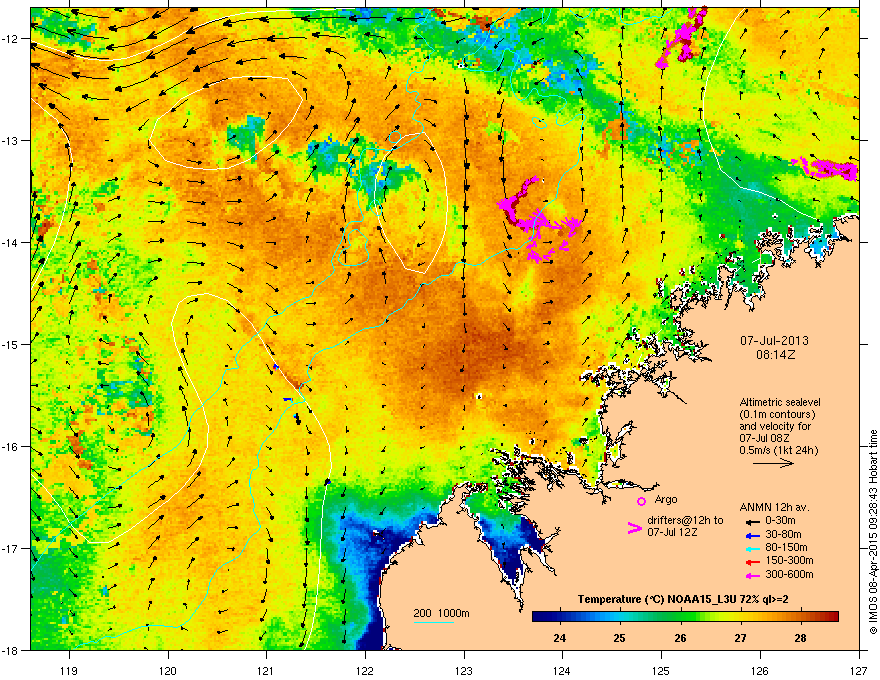Viewport: 880px width, 680px height.
Task: Click the '200 1000m' contour label
Action: tap(441, 613)
